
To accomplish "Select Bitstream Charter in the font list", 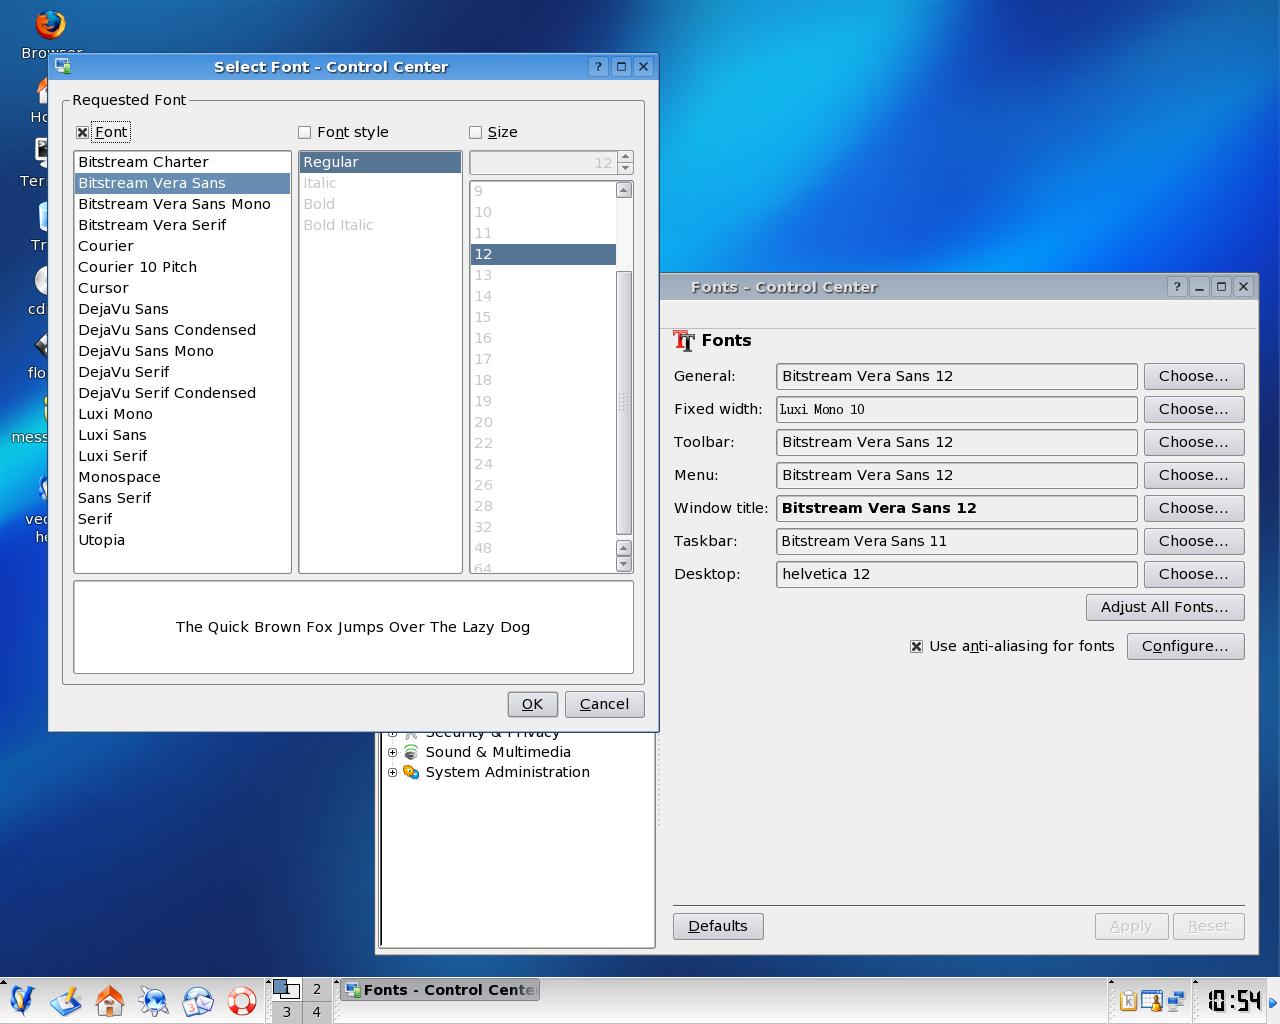I will 182,162.
